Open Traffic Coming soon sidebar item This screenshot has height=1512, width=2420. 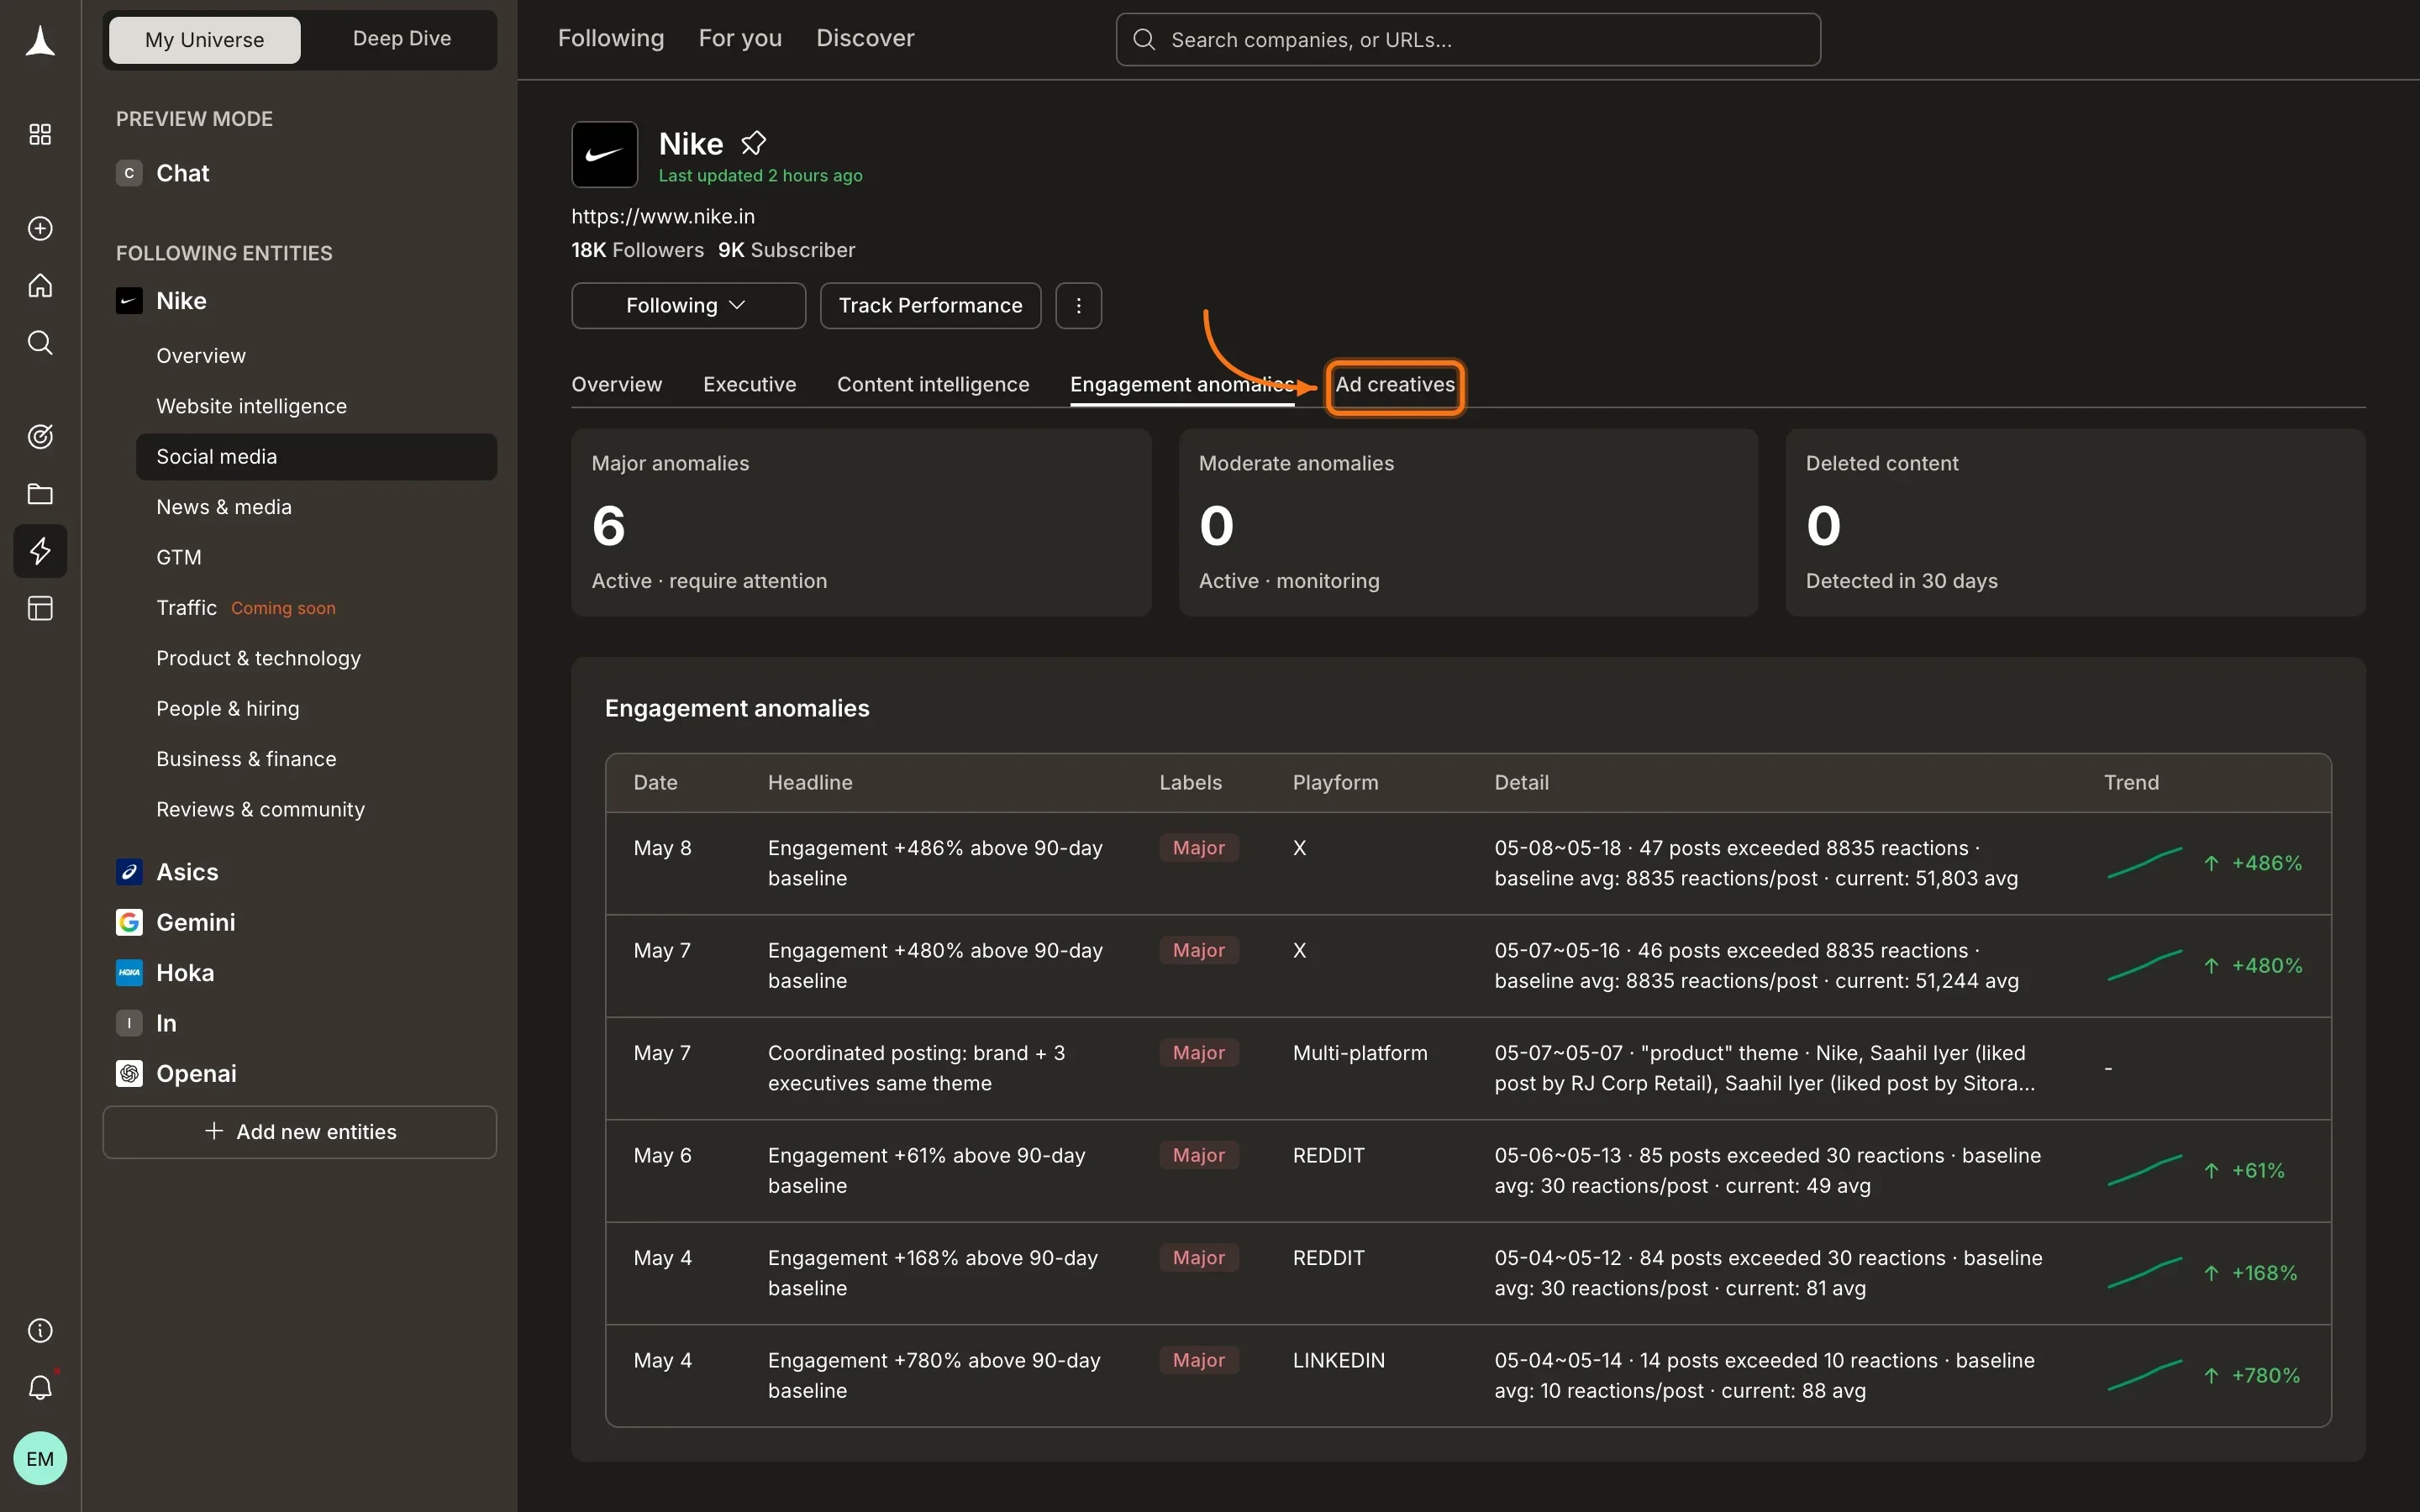(x=246, y=608)
